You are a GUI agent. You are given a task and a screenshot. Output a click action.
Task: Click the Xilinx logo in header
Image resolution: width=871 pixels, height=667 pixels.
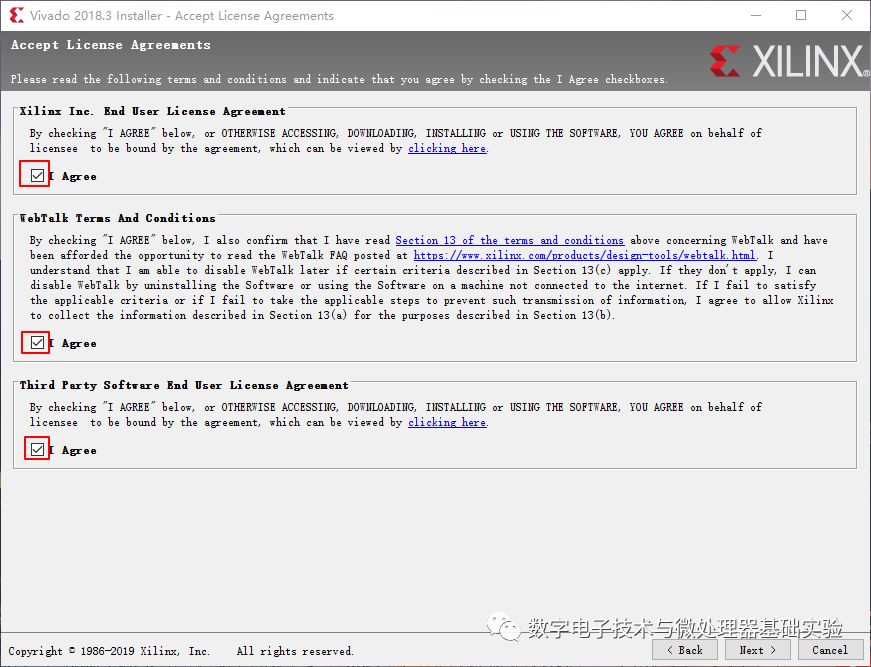pyautogui.click(x=789, y=61)
